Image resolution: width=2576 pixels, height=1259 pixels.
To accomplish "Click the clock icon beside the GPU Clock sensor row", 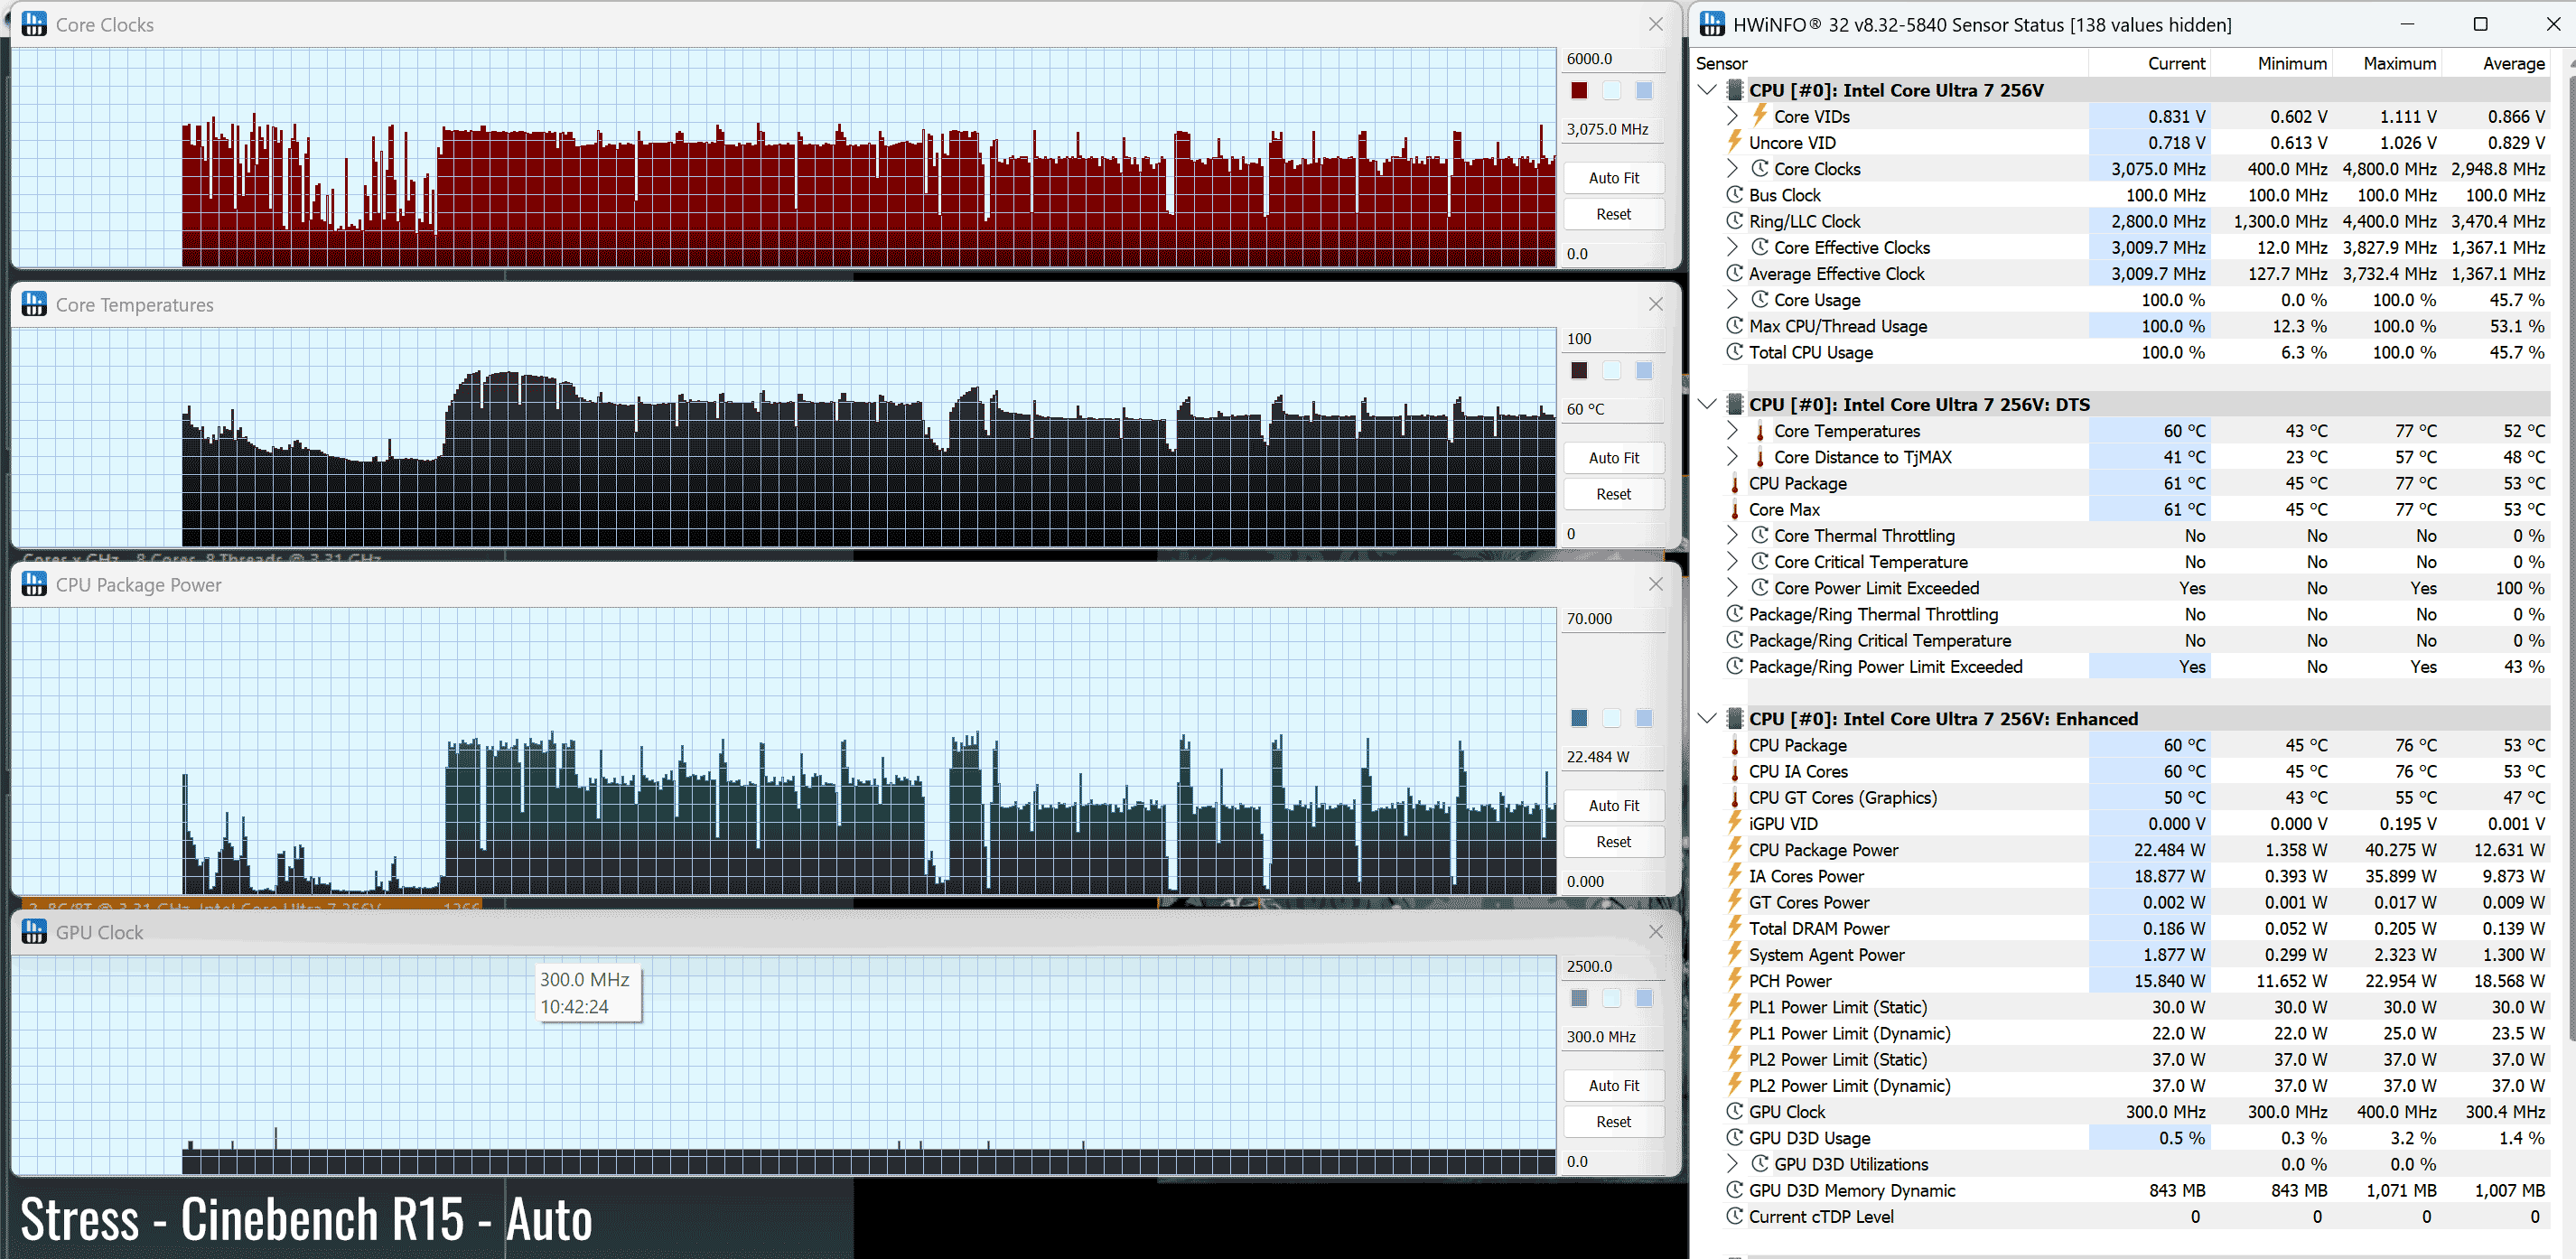I will [1734, 1112].
